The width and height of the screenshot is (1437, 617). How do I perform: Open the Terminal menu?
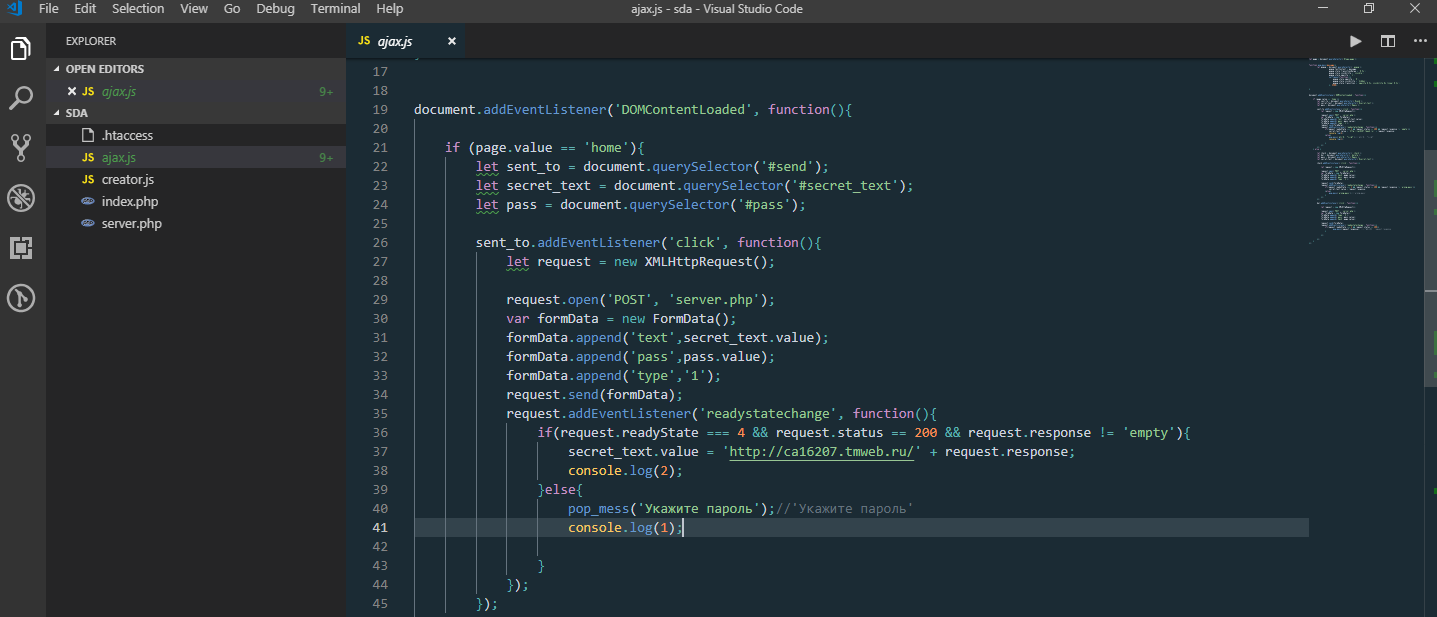tap(336, 9)
